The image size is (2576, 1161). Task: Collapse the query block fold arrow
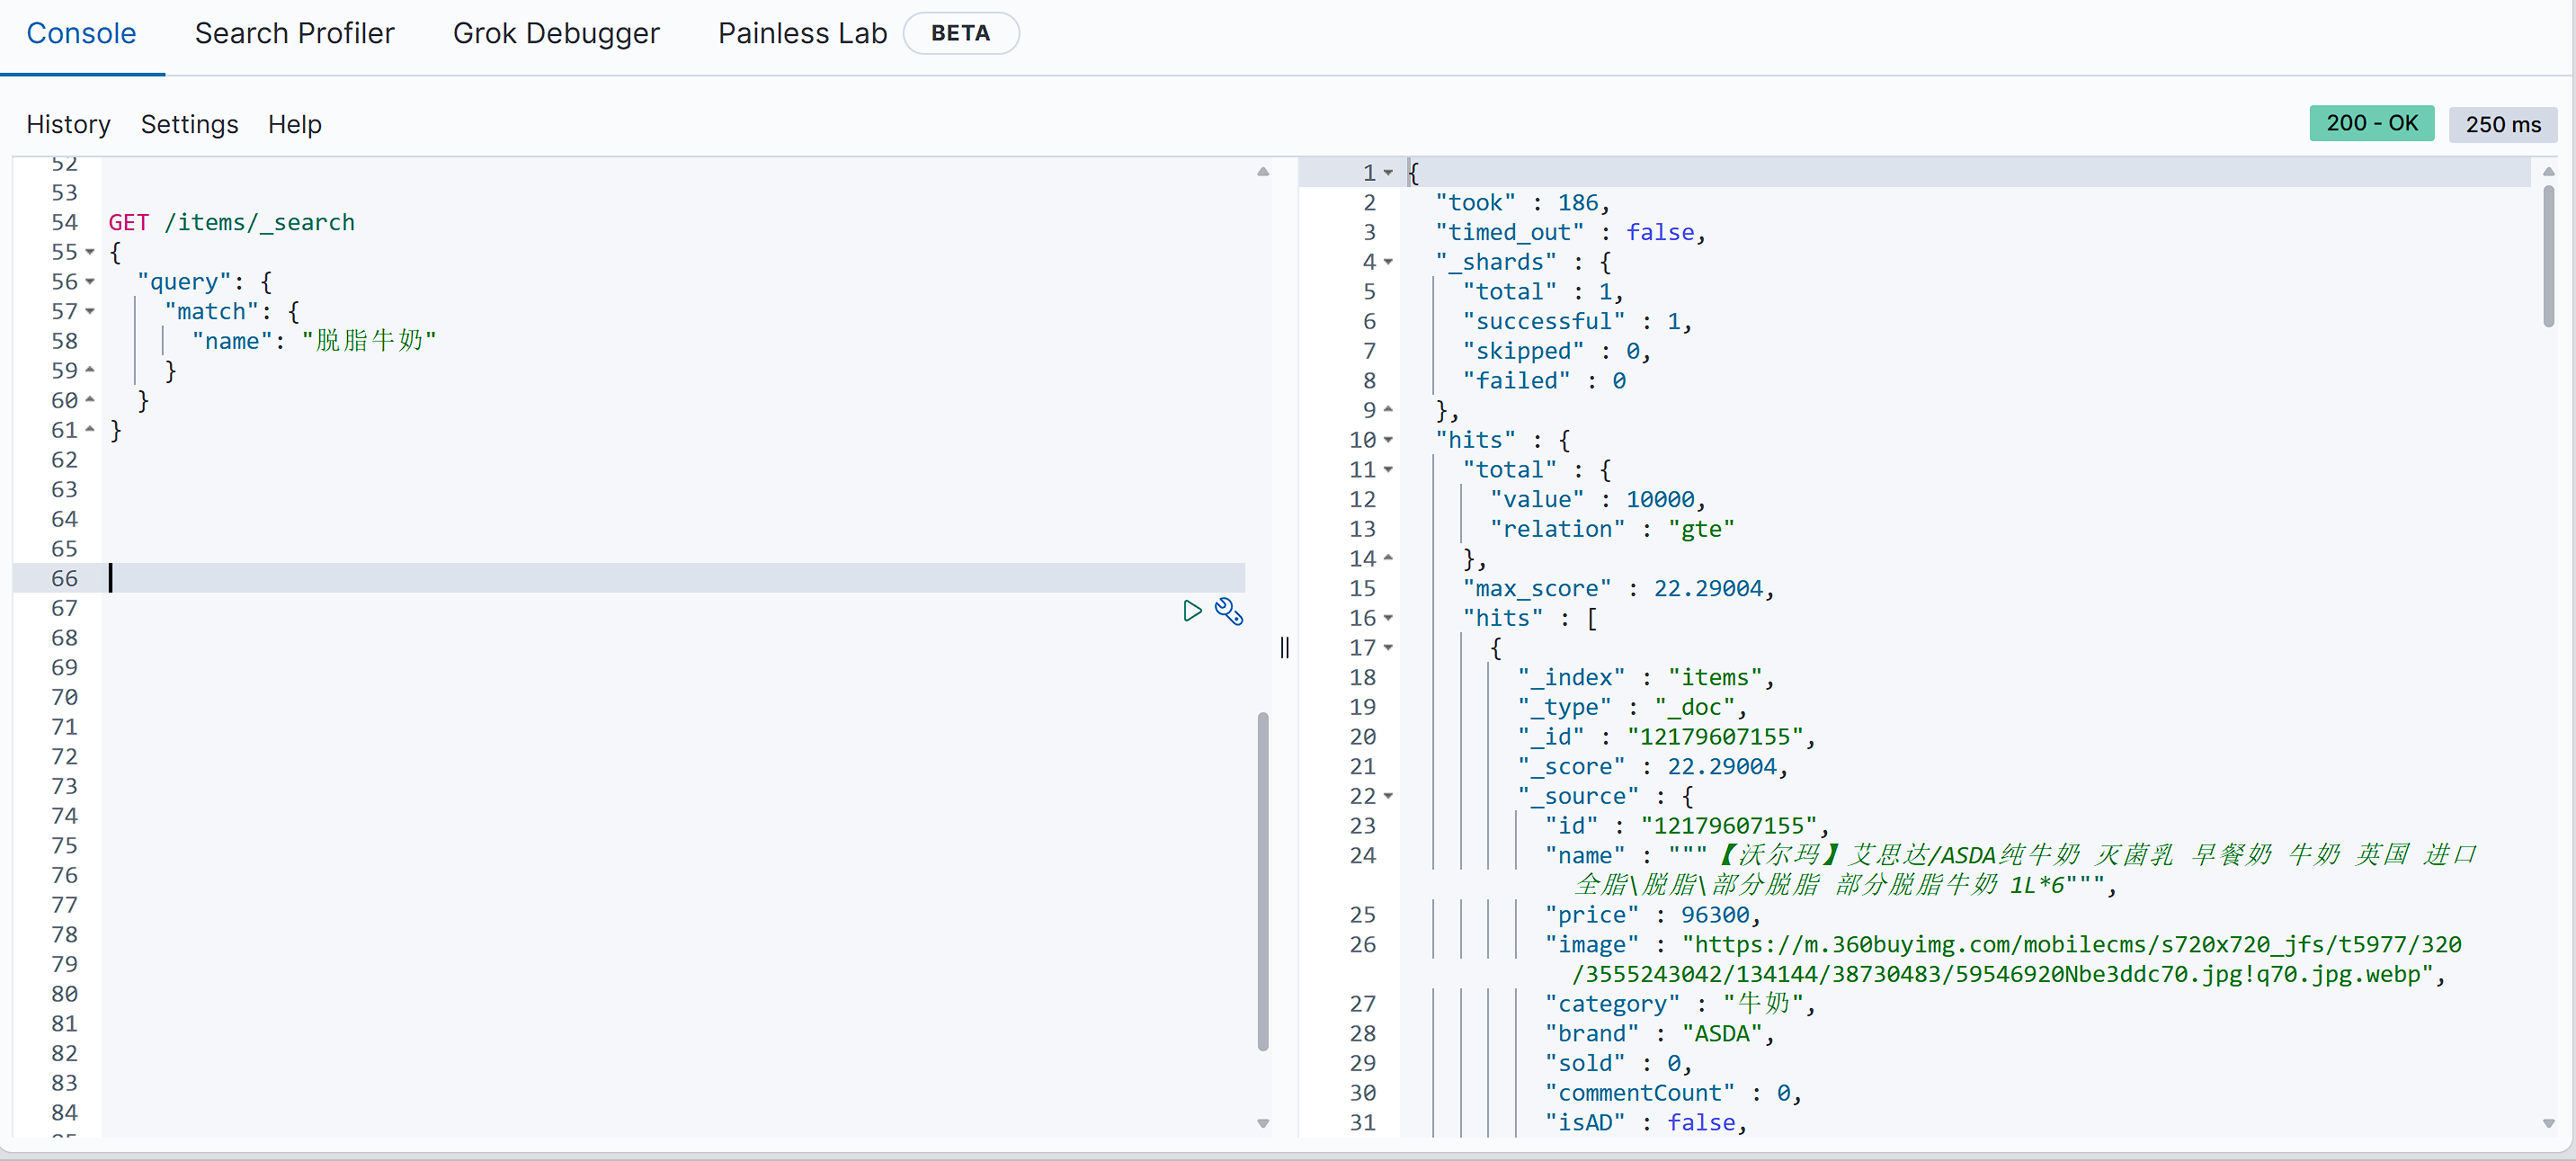pos(90,281)
